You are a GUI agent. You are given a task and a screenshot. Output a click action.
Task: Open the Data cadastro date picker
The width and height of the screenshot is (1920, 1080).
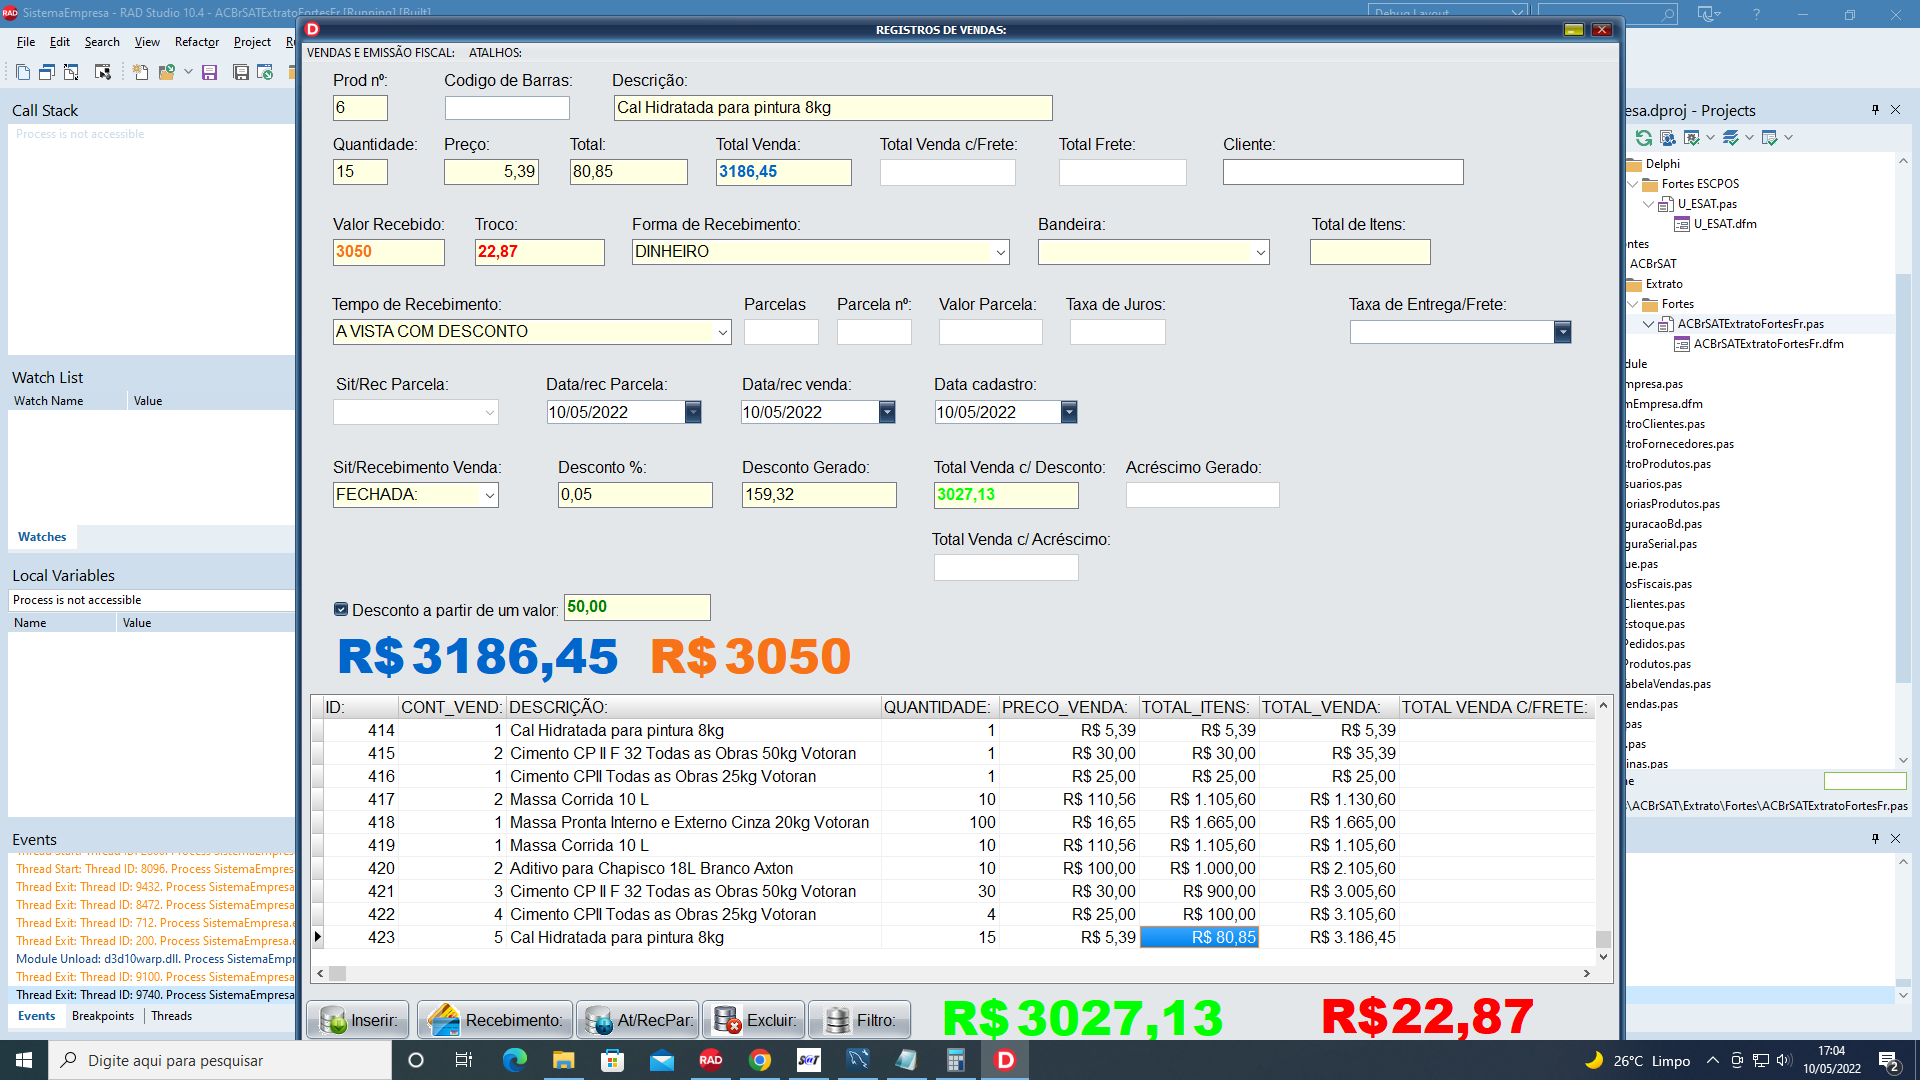(1069, 412)
